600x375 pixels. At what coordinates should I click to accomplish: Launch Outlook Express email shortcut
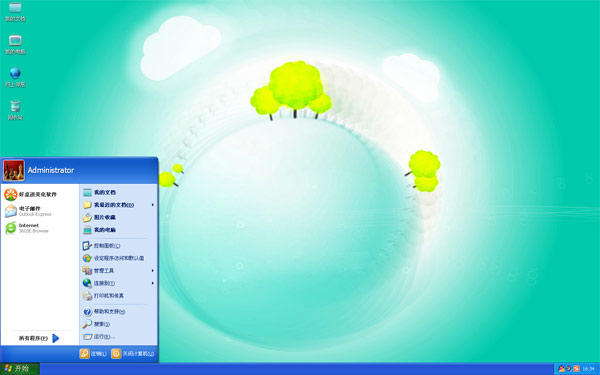click(11, 211)
